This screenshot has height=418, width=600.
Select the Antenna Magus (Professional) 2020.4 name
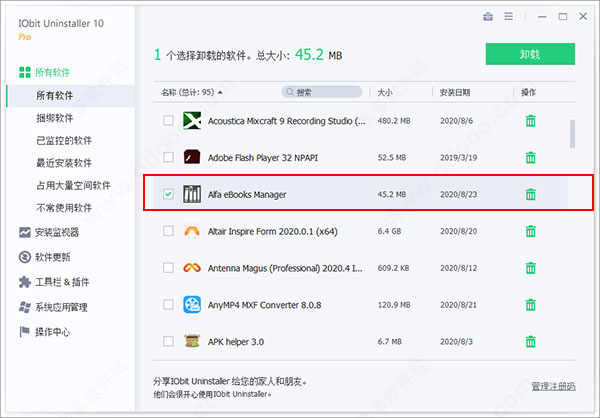(x=285, y=268)
